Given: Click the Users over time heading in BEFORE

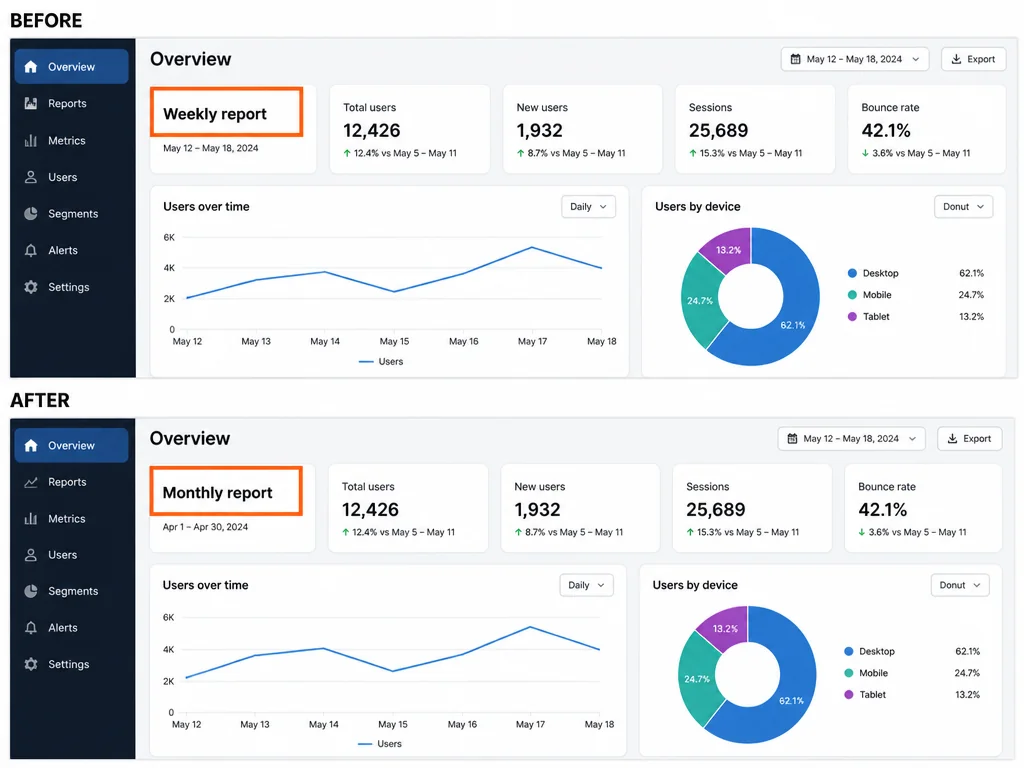Looking at the screenshot, I should click(x=206, y=206).
